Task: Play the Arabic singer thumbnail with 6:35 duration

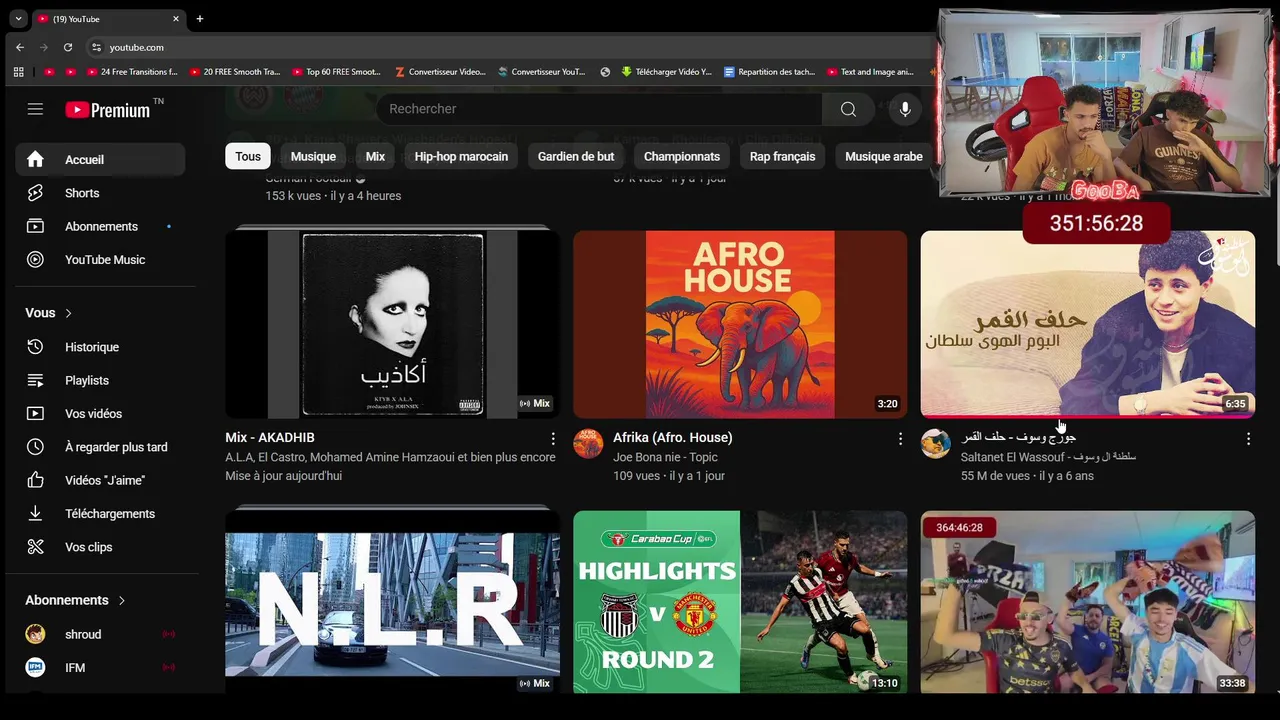Action: click(x=1088, y=324)
